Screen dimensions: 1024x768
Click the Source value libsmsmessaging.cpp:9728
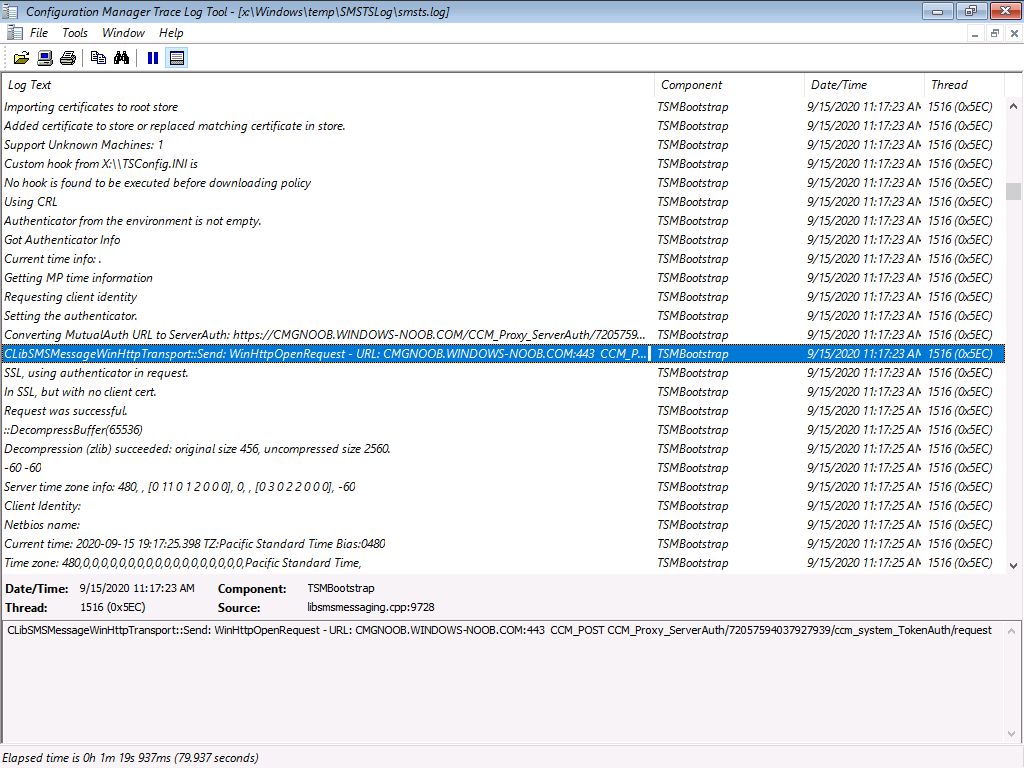[371, 607]
